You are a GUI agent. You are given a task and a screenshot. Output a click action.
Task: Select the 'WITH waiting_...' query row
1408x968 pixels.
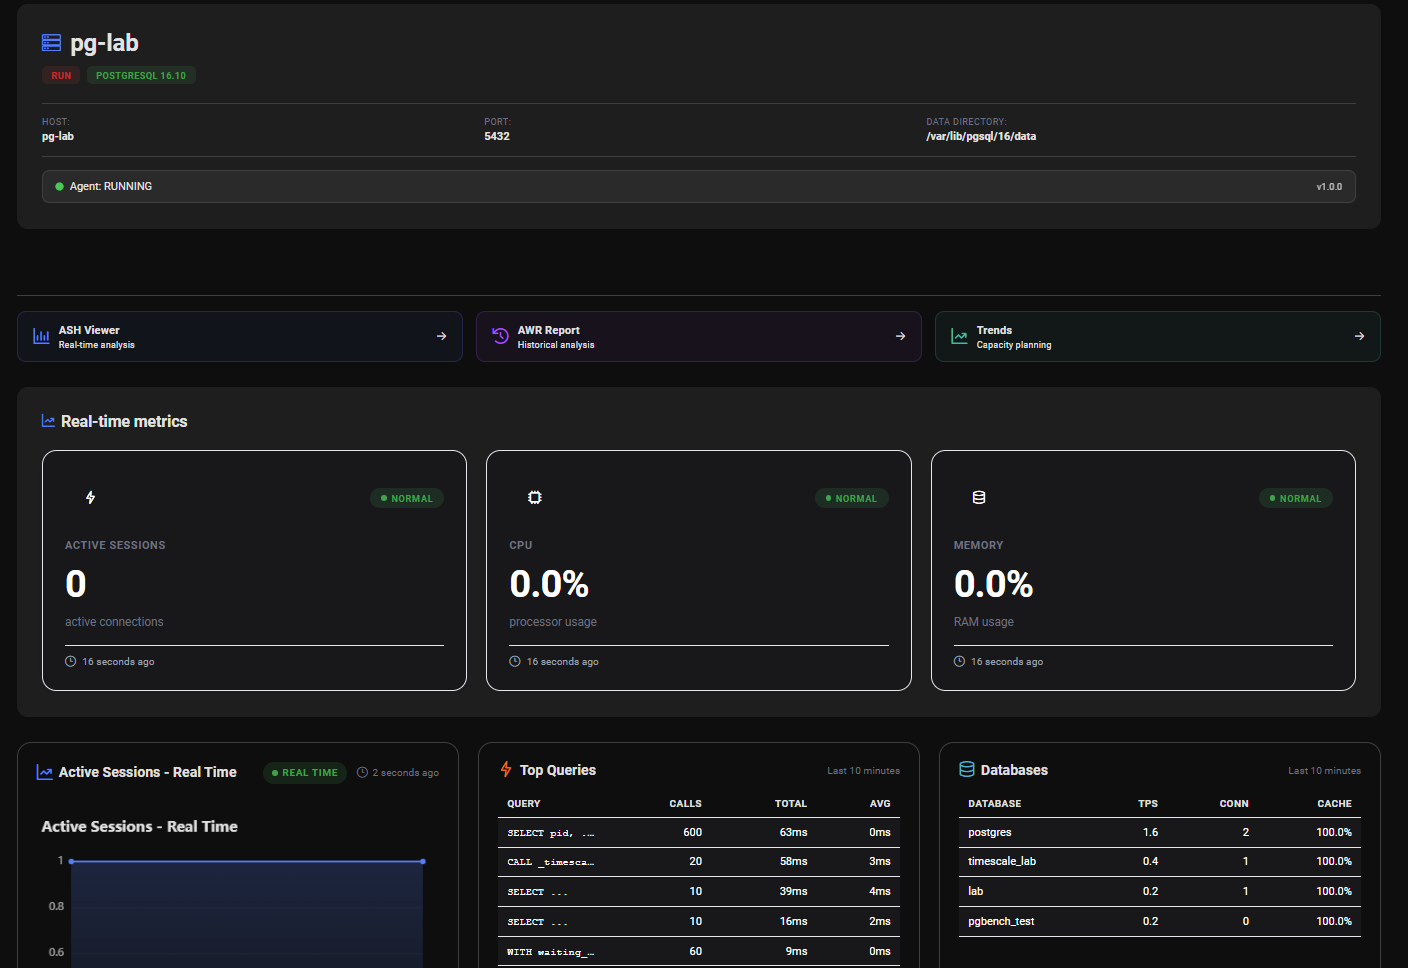tap(699, 951)
